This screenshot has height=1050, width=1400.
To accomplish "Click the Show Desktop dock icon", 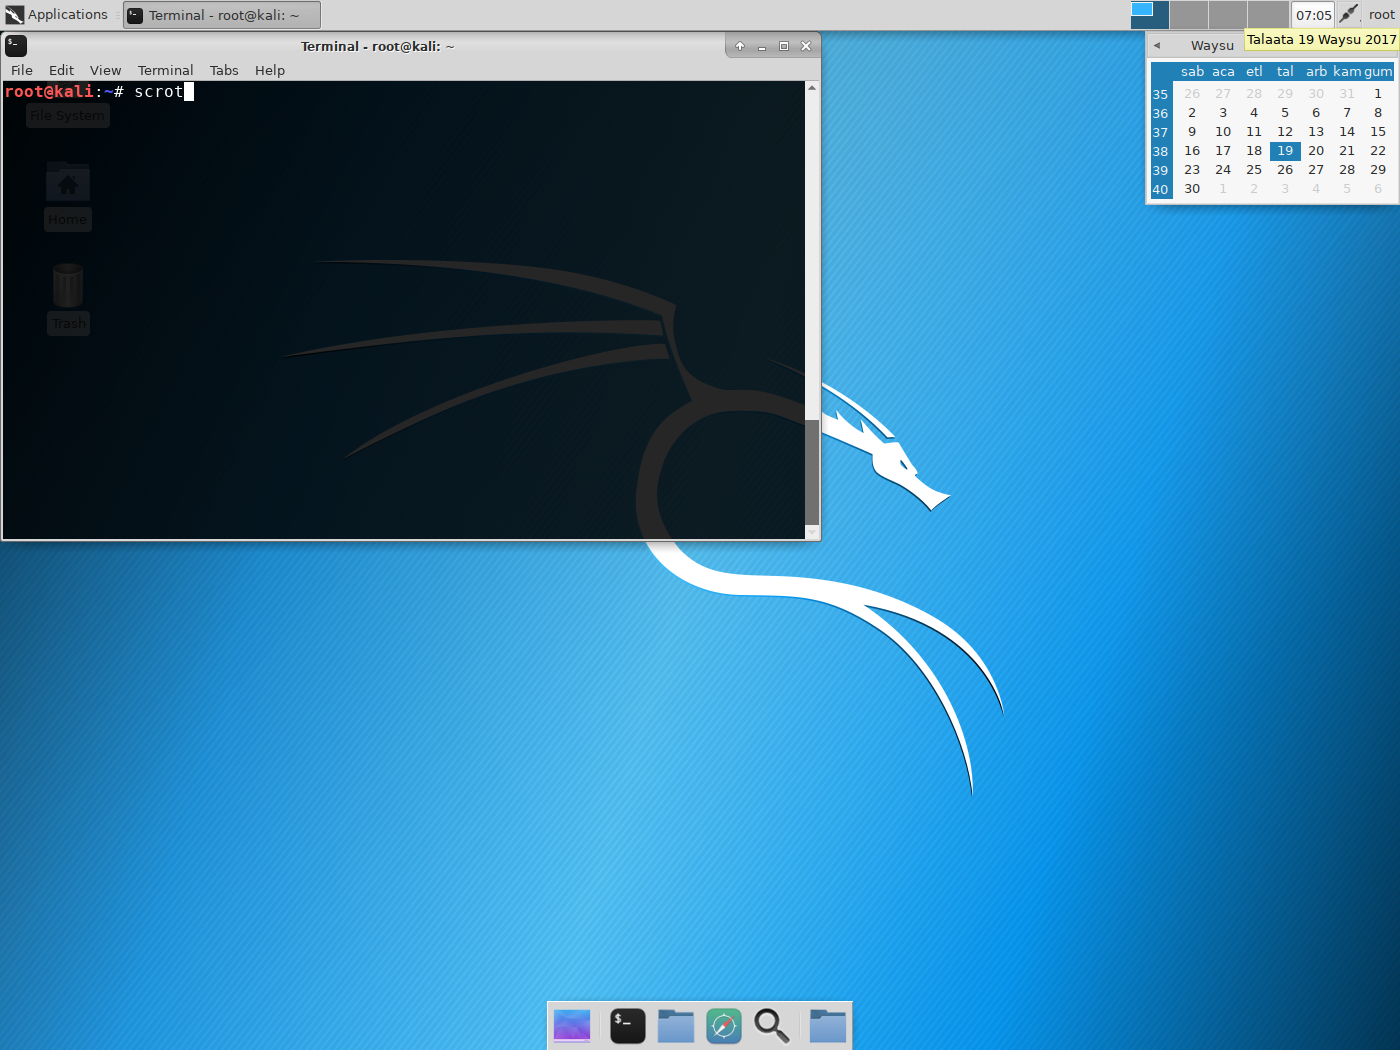I will (572, 1026).
